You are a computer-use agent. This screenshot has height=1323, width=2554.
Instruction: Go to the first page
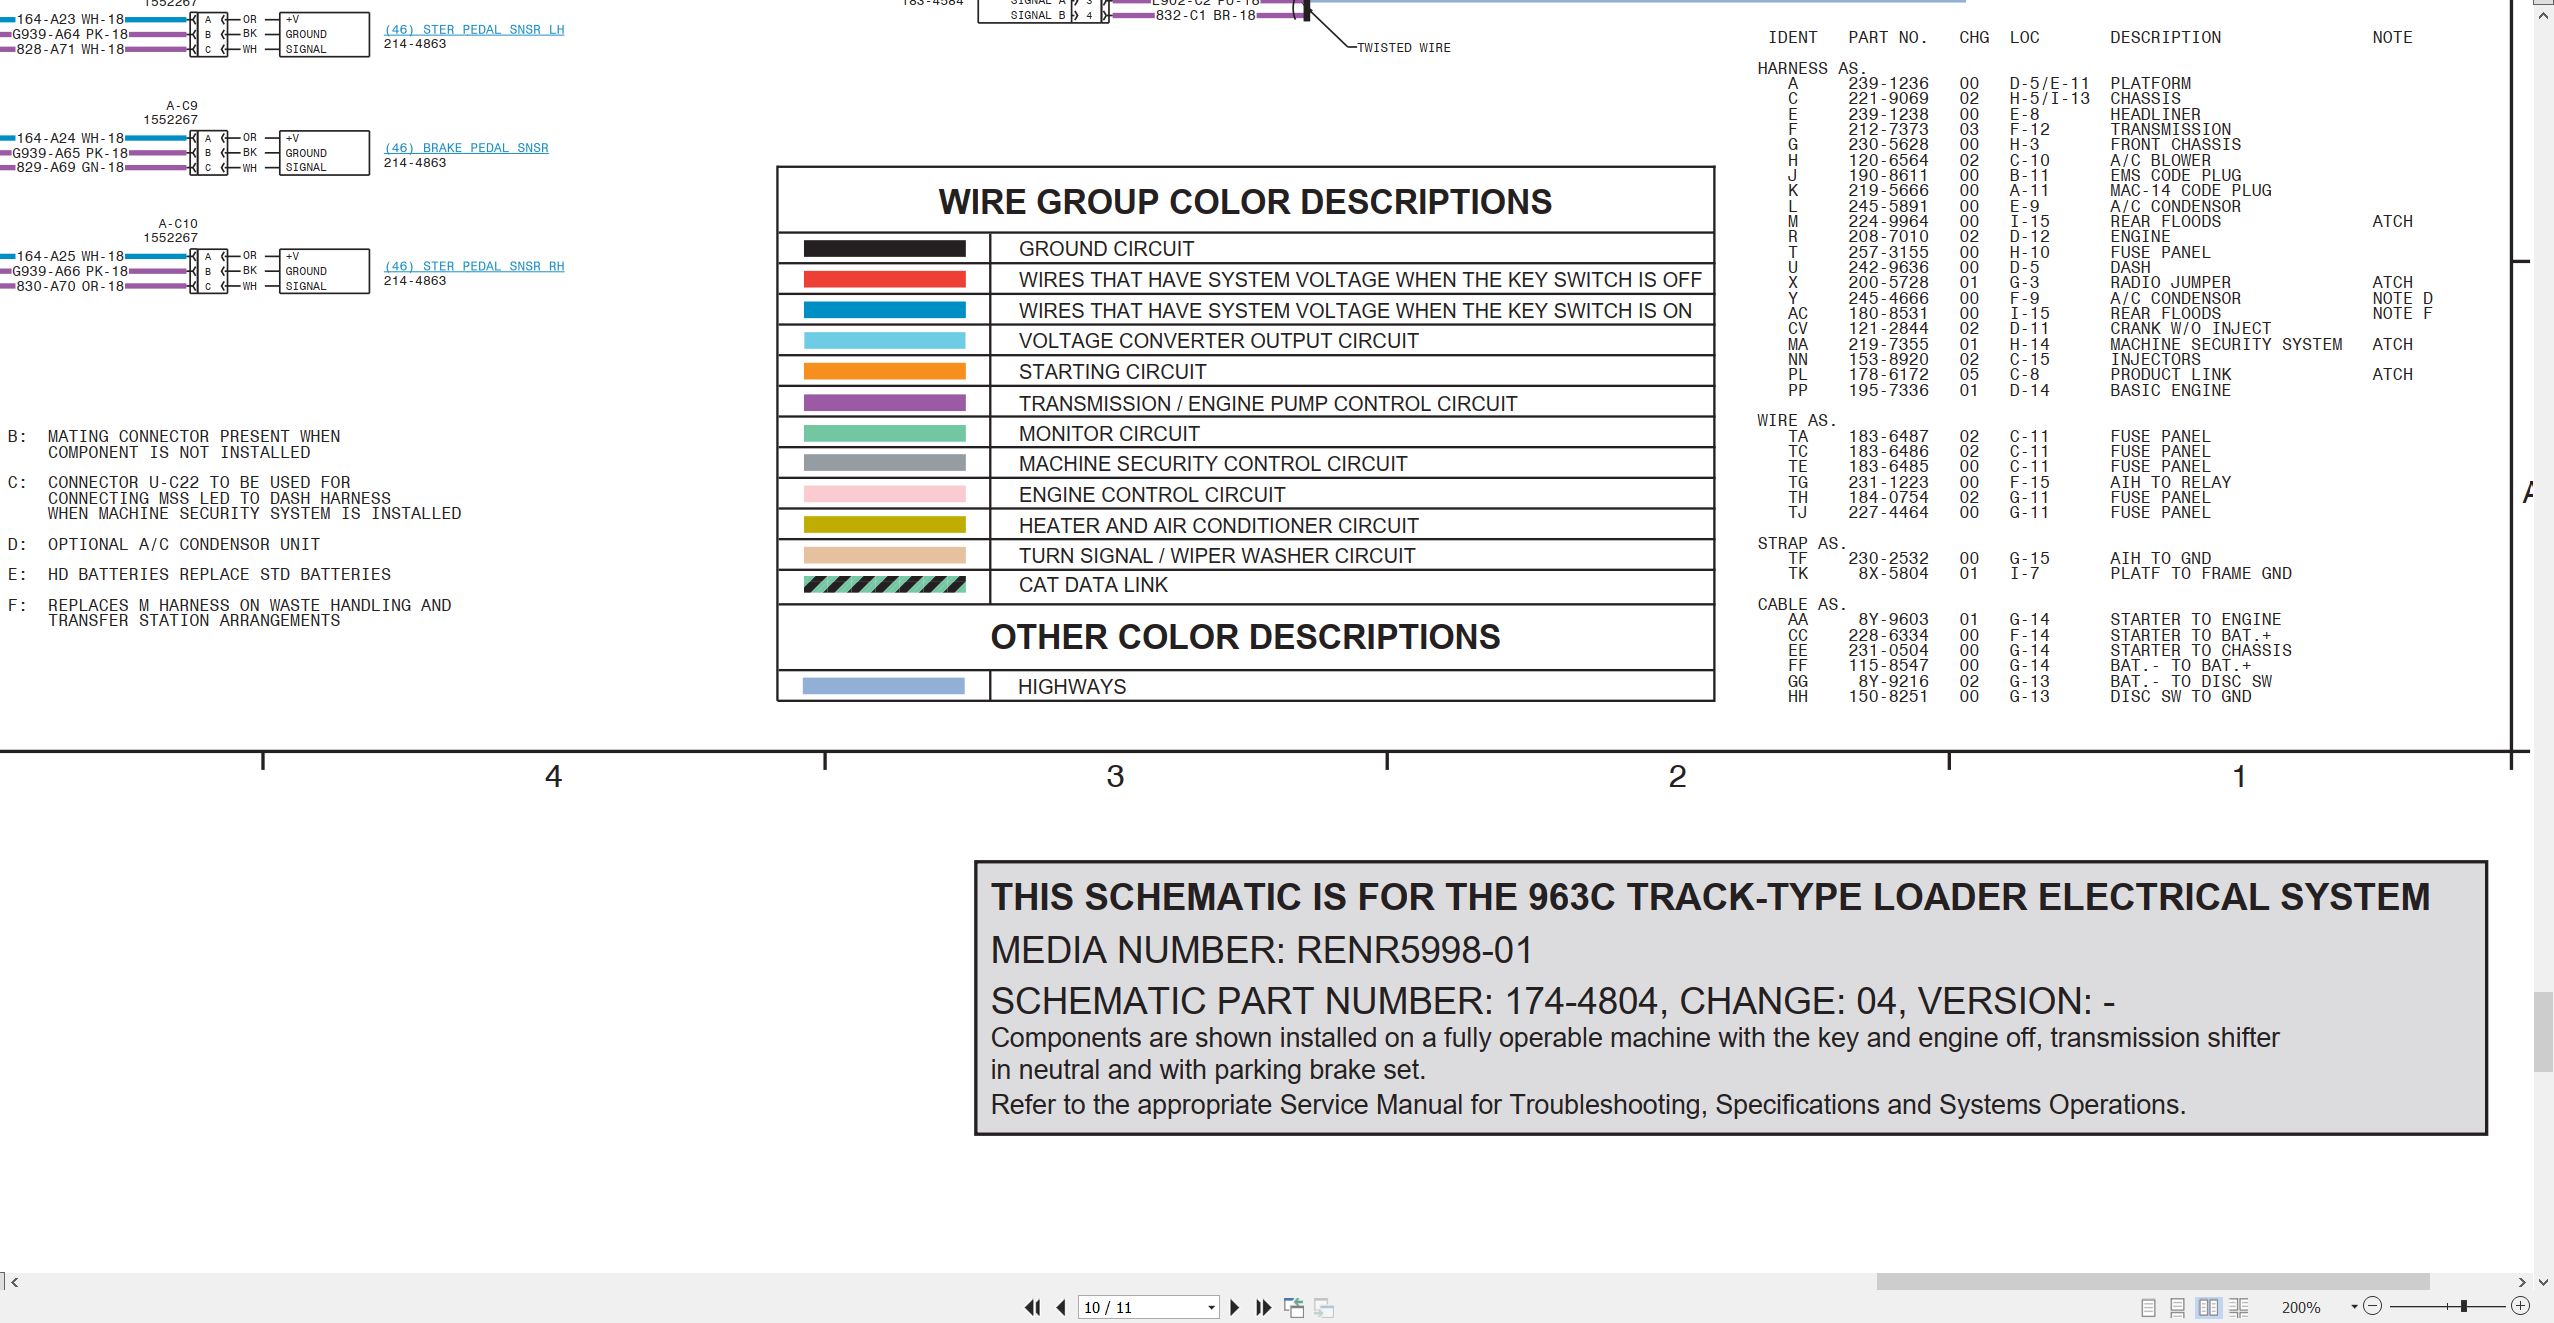[x=1032, y=1307]
